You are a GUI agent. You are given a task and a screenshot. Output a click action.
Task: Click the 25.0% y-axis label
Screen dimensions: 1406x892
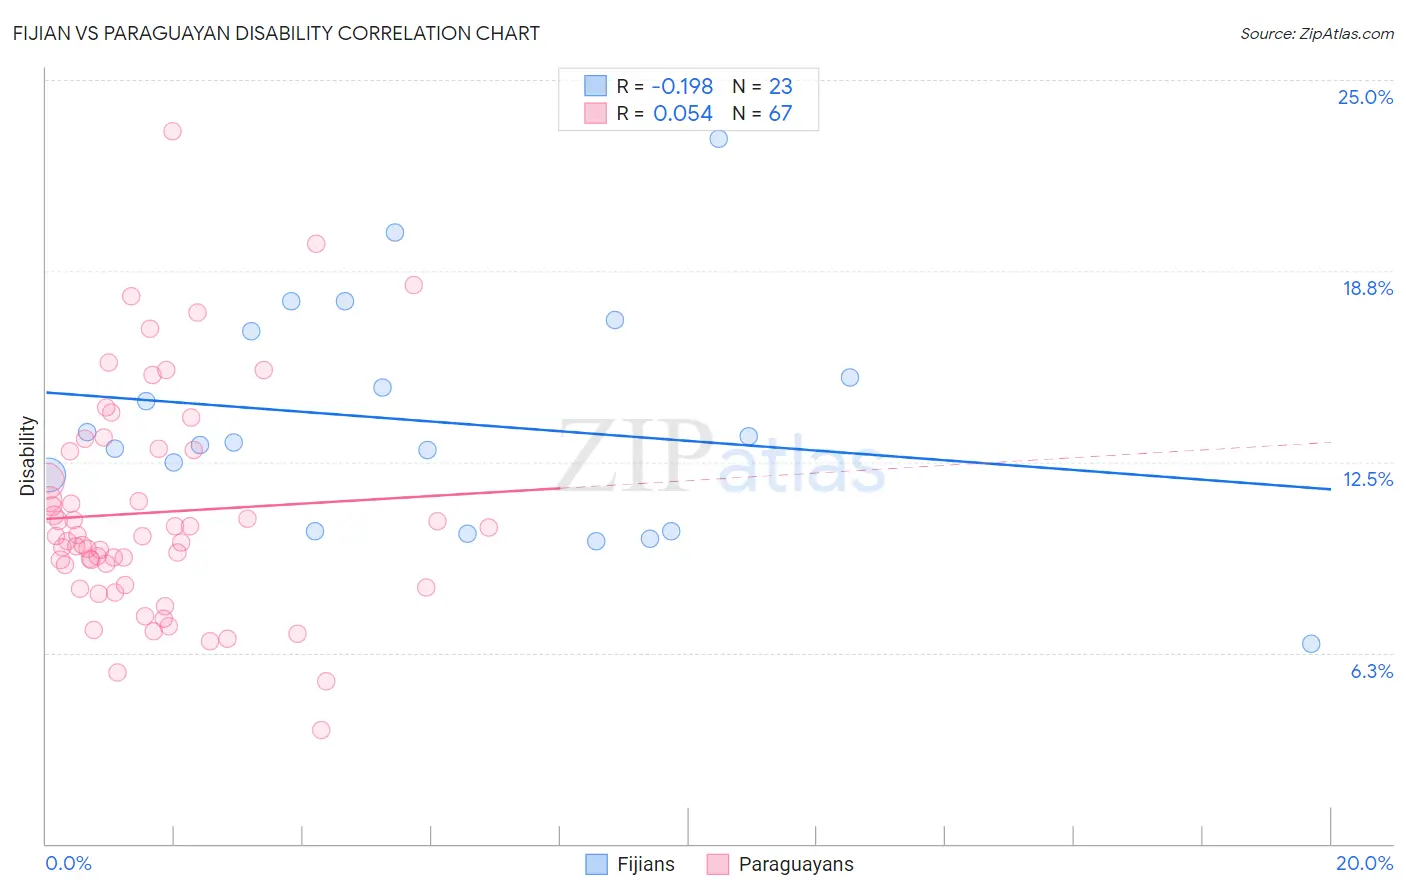(1365, 97)
